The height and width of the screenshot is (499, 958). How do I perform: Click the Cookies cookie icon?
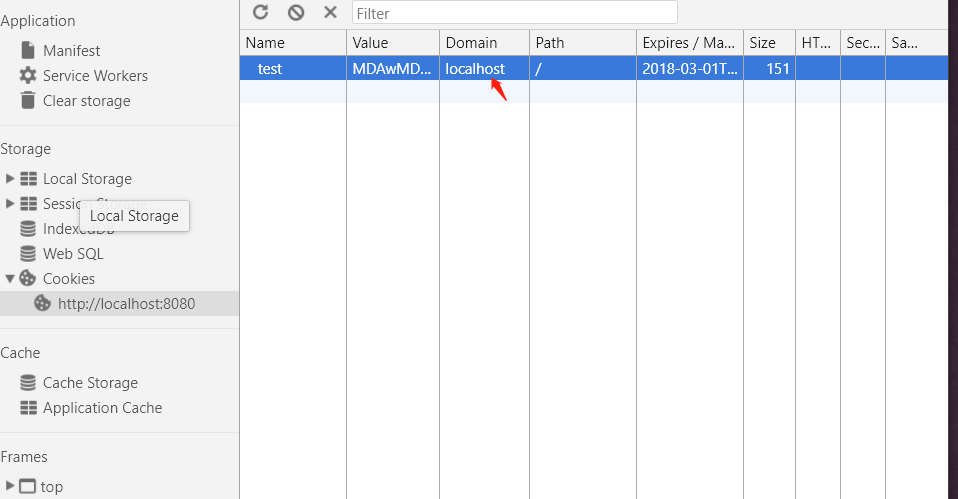click(x=28, y=279)
